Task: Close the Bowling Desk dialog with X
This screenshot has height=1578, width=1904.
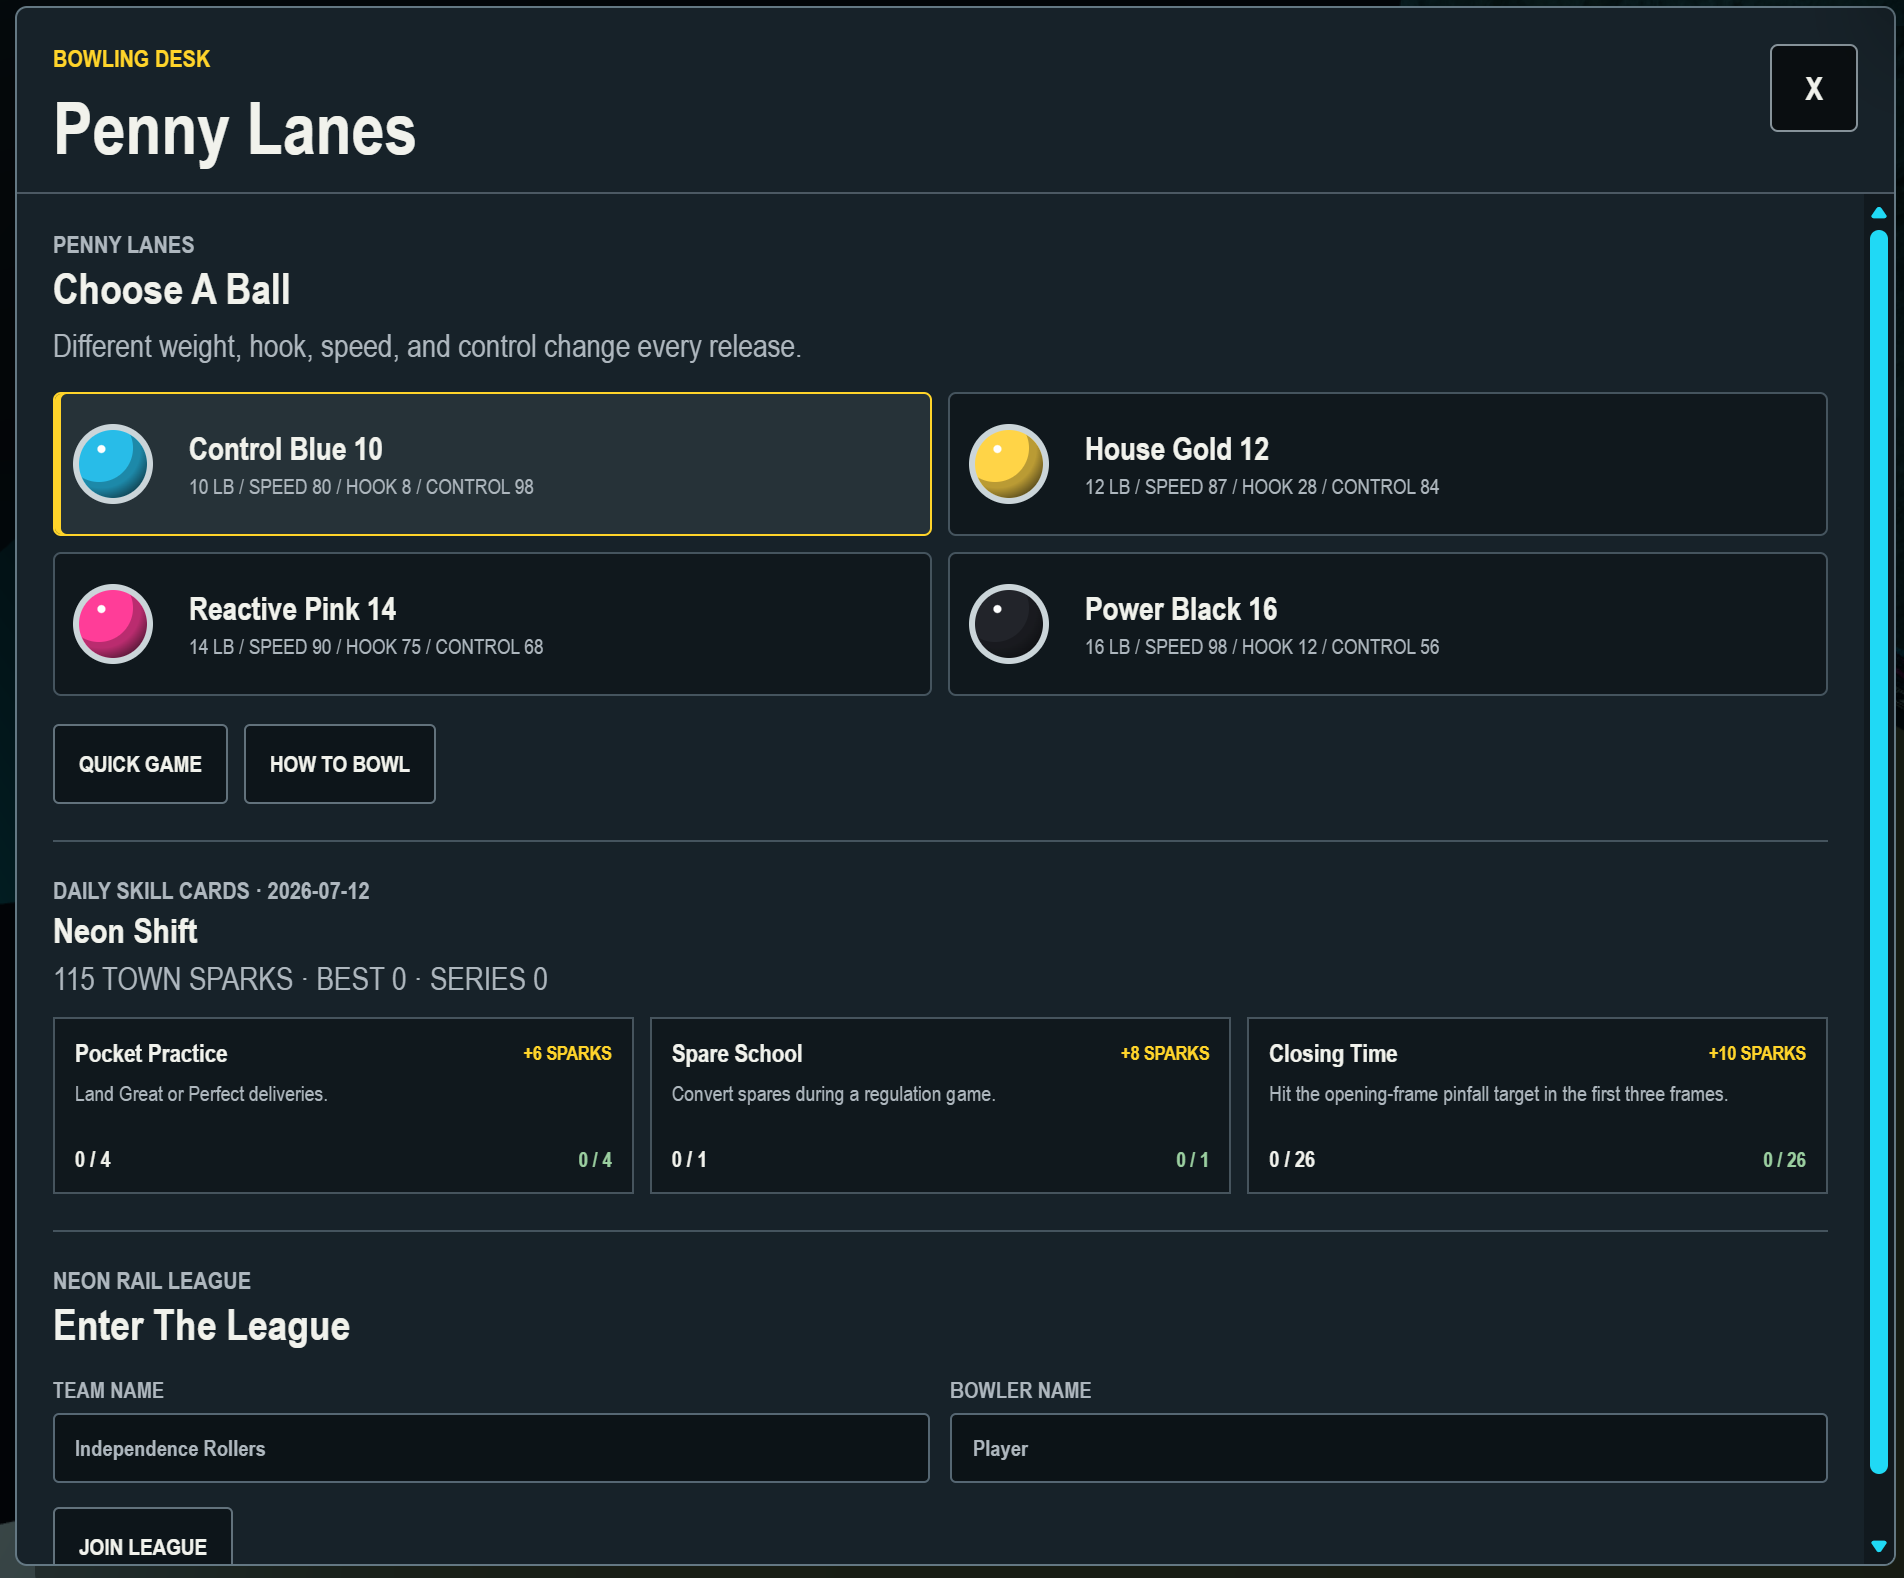Action: coord(1813,88)
